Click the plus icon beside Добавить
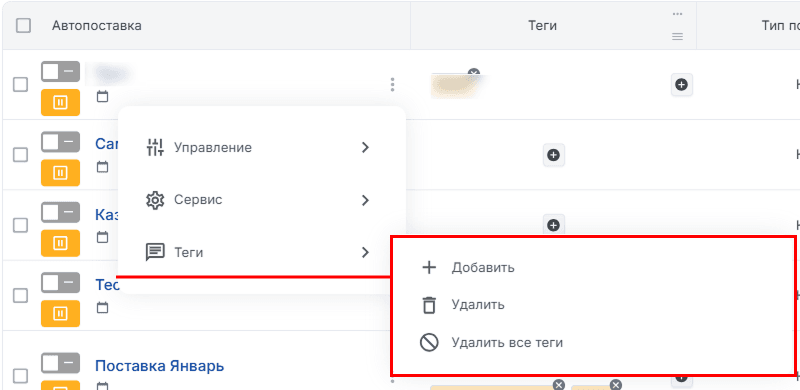 pyautogui.click(x=429, y=267)
